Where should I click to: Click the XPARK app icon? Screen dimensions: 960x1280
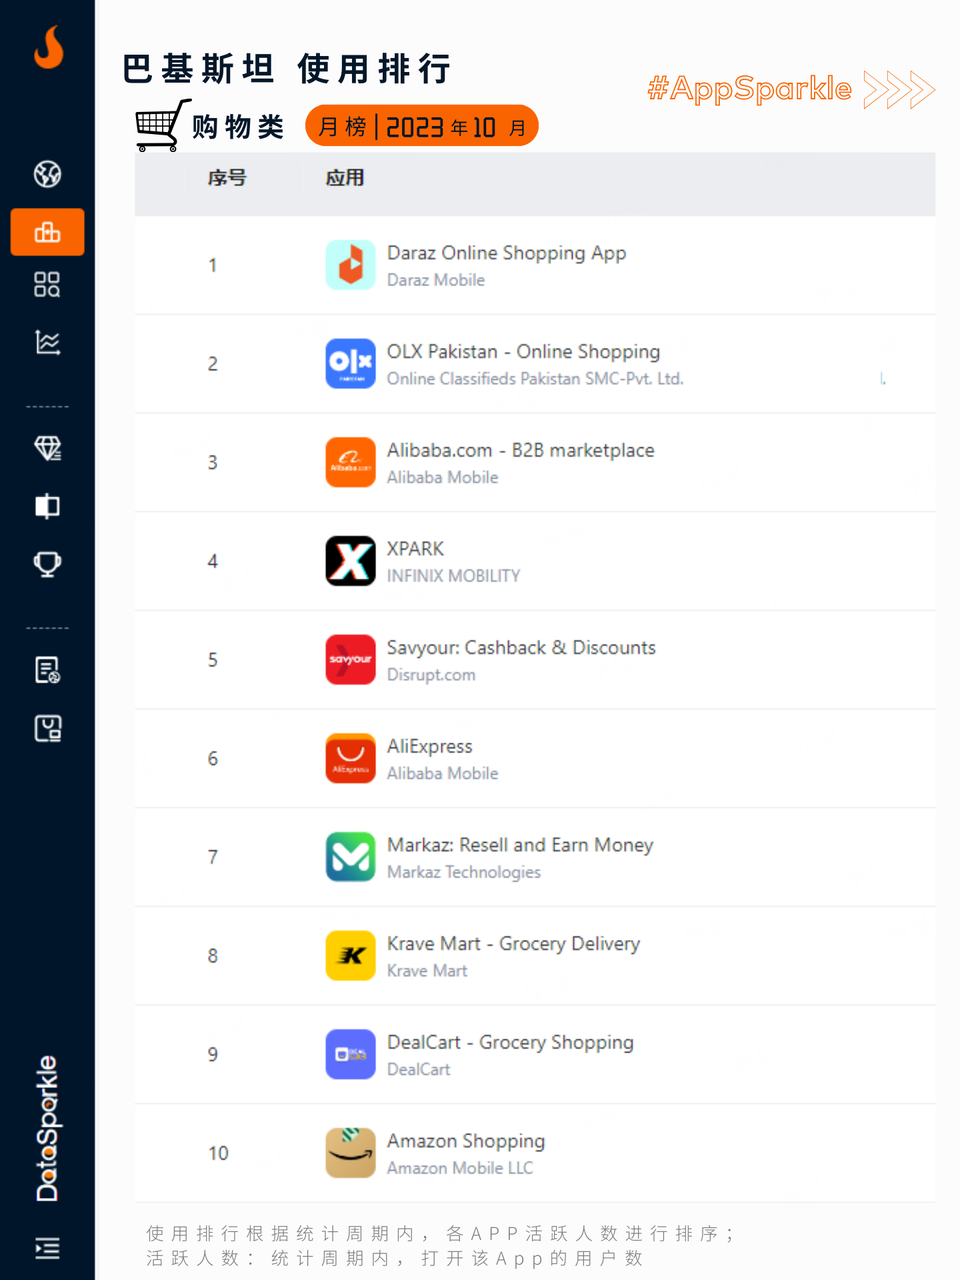point(350,561)
